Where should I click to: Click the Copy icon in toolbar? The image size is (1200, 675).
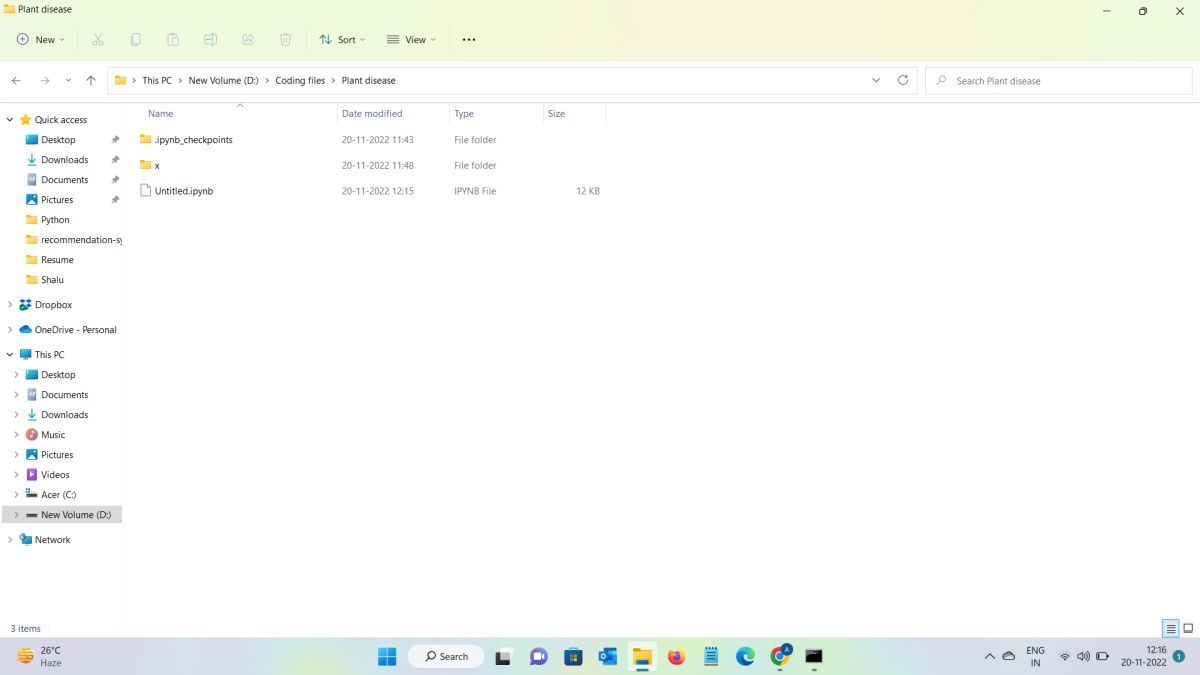pos(135,40)
